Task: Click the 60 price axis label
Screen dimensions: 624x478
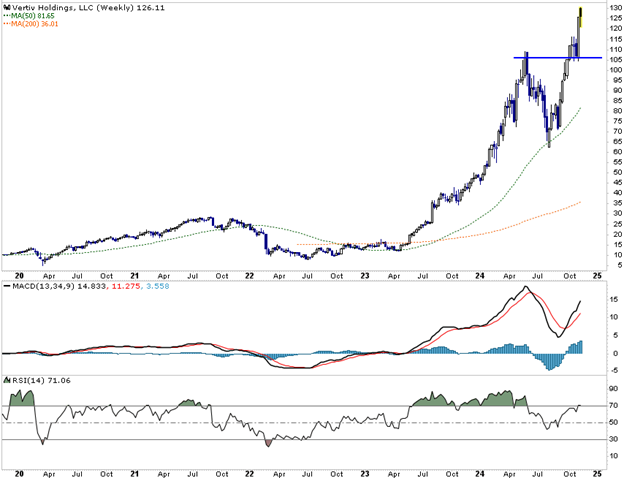Action: click(616, 152)
